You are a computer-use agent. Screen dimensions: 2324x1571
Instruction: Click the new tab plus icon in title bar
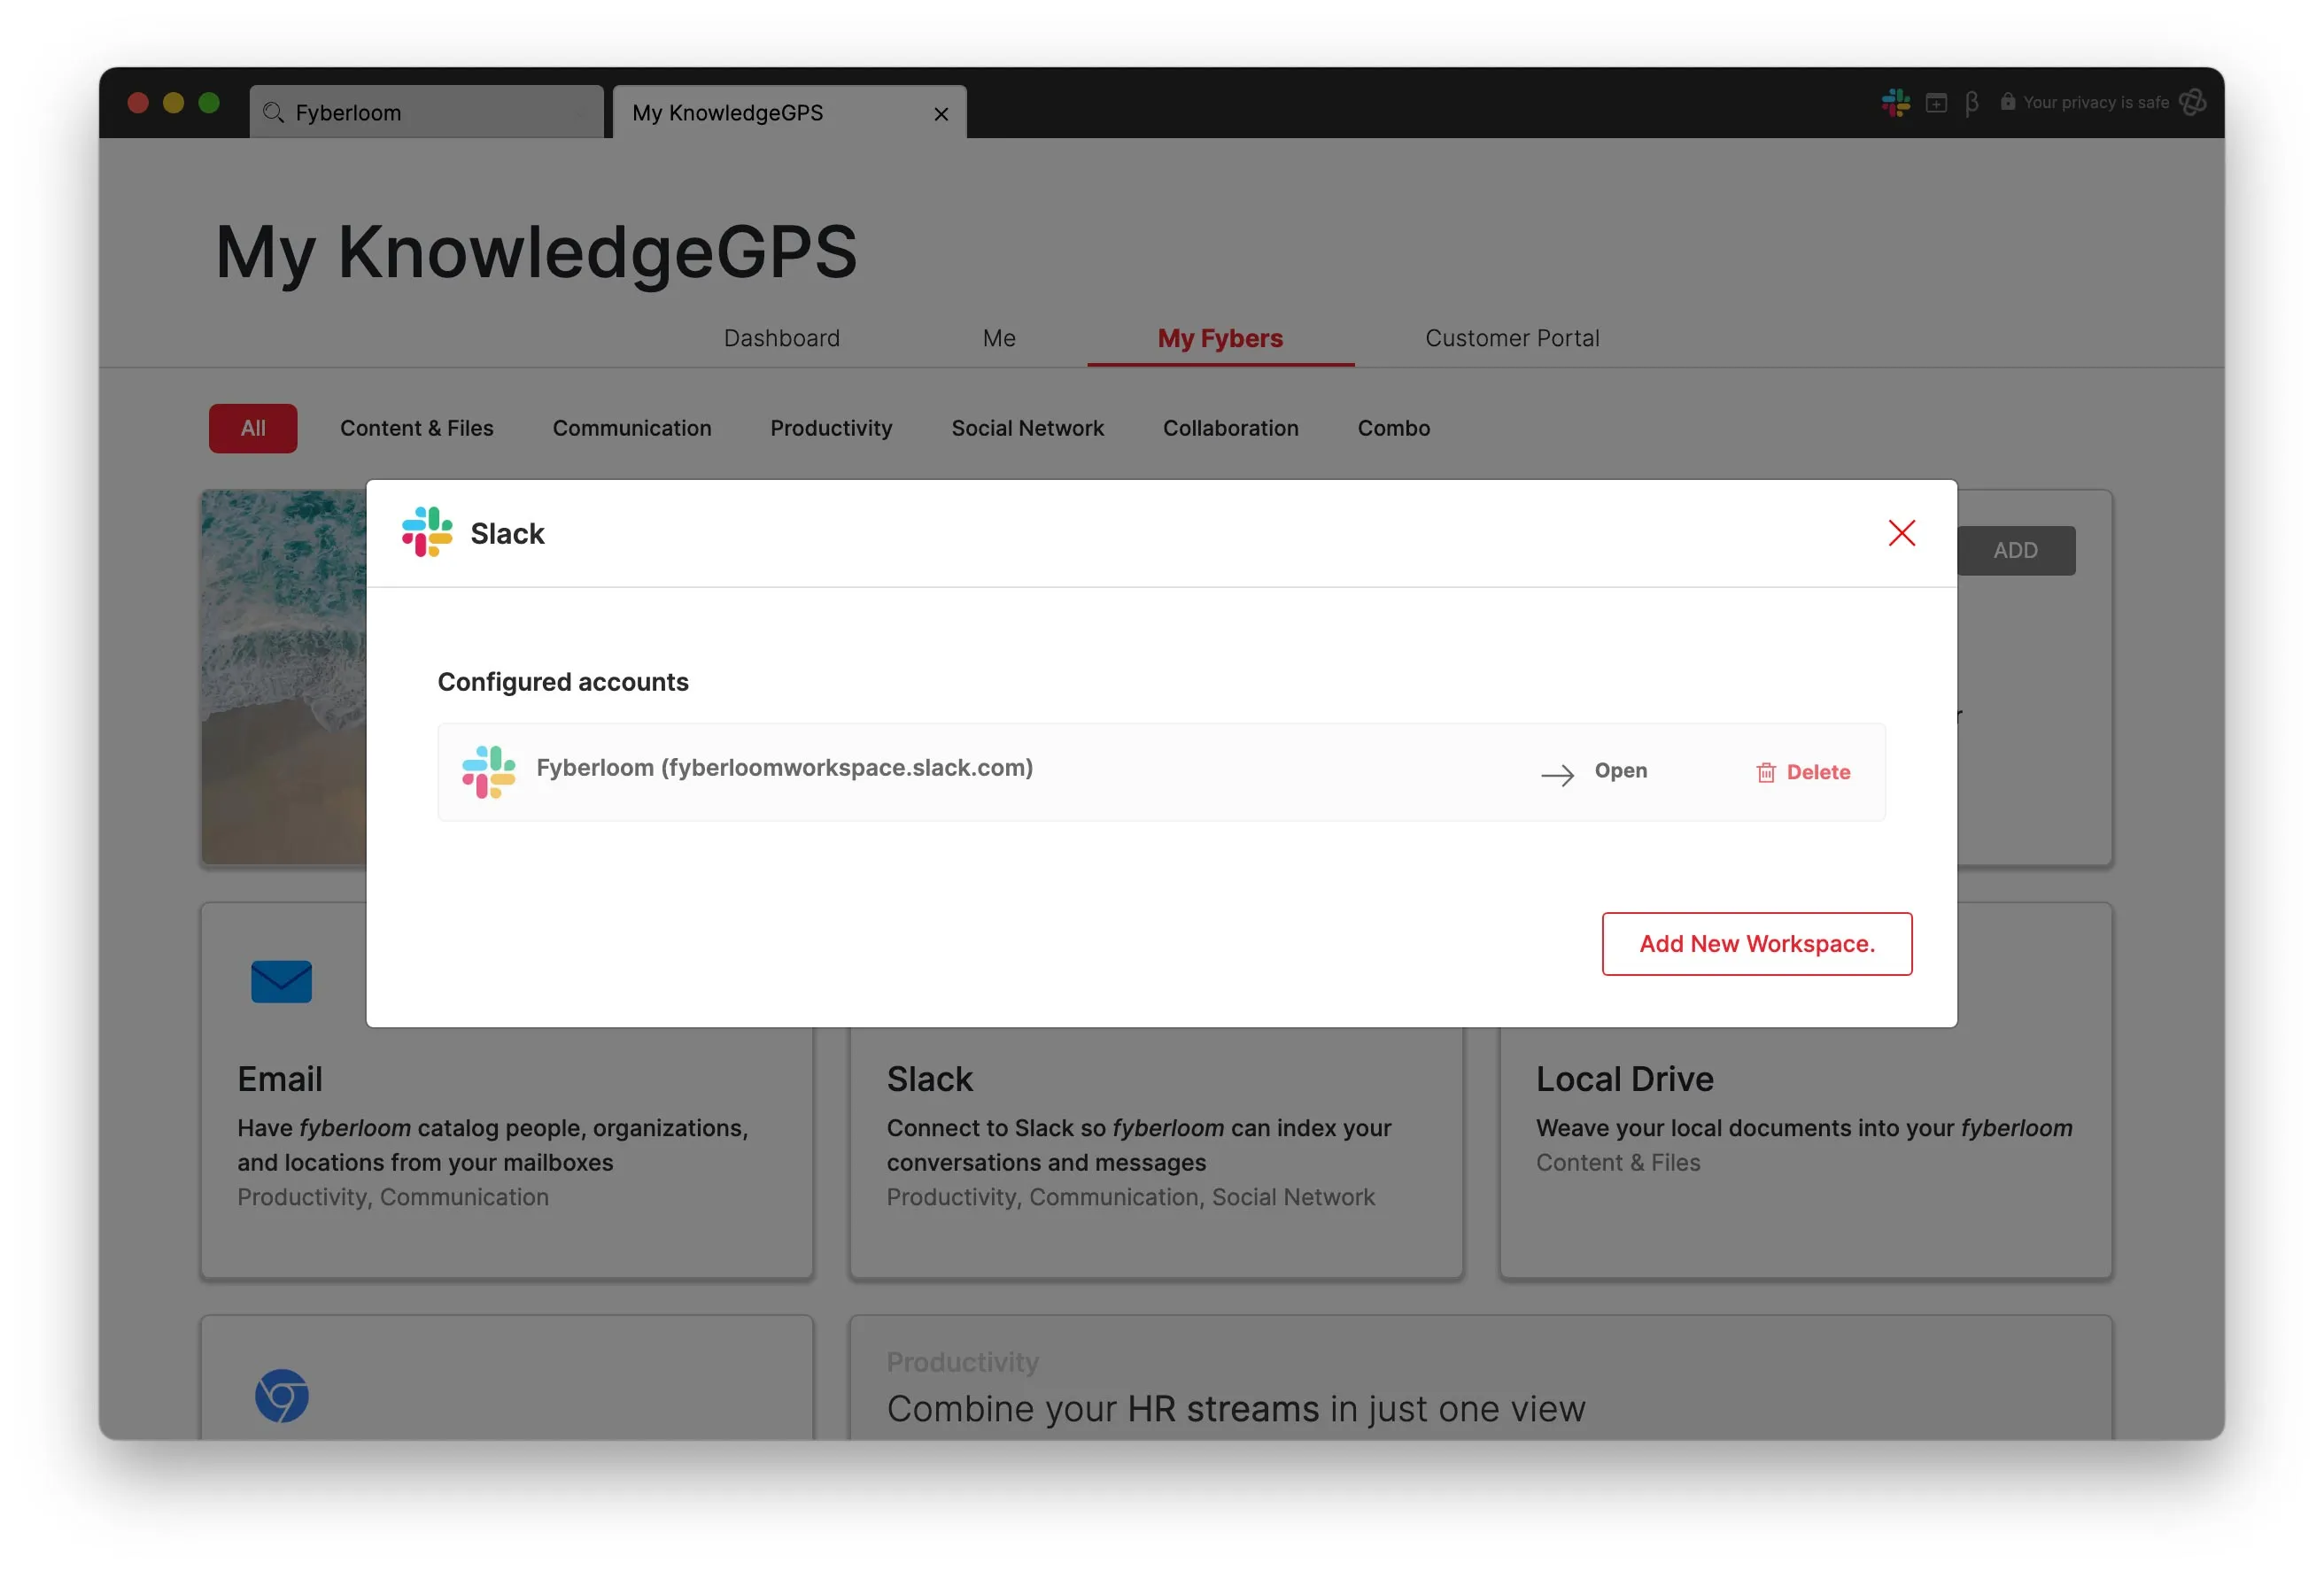click(x=1935, y=103)
